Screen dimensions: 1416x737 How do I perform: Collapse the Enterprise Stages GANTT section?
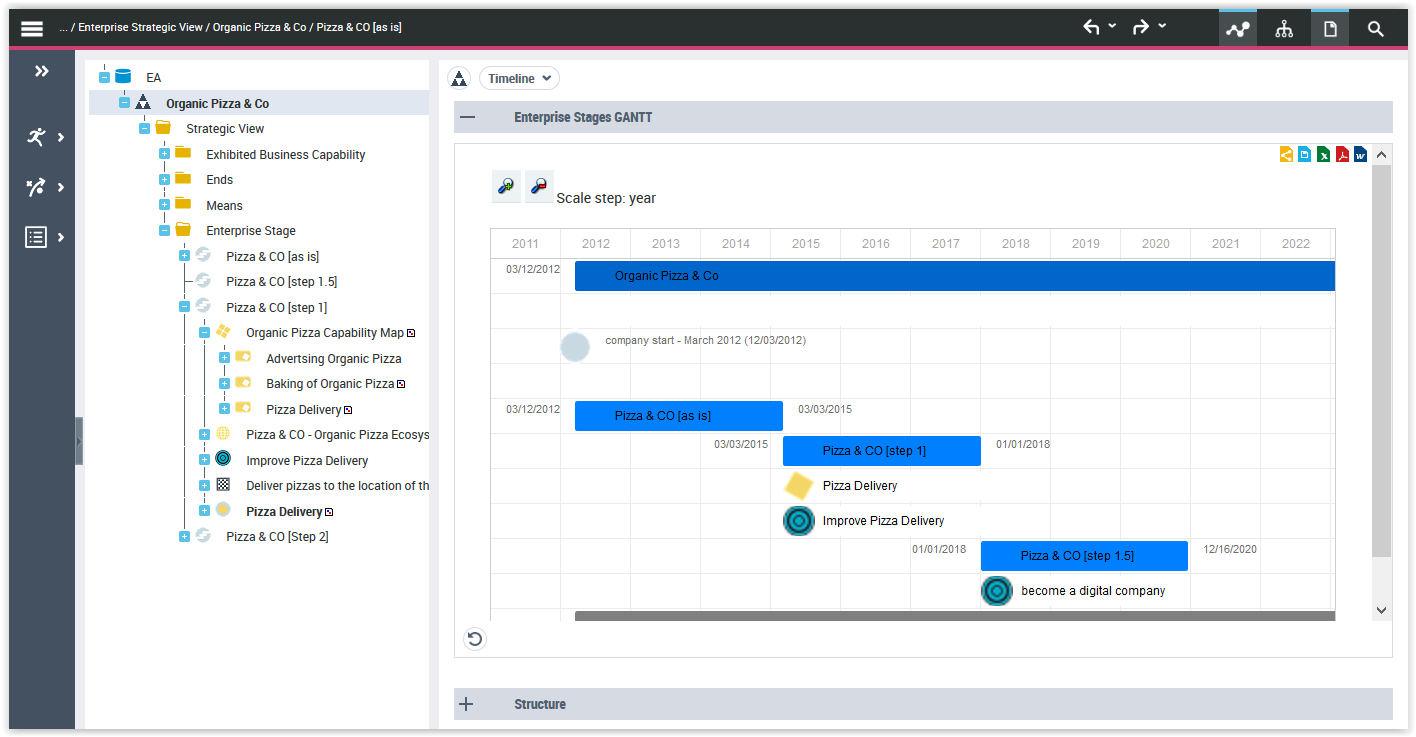pos(467,117)
